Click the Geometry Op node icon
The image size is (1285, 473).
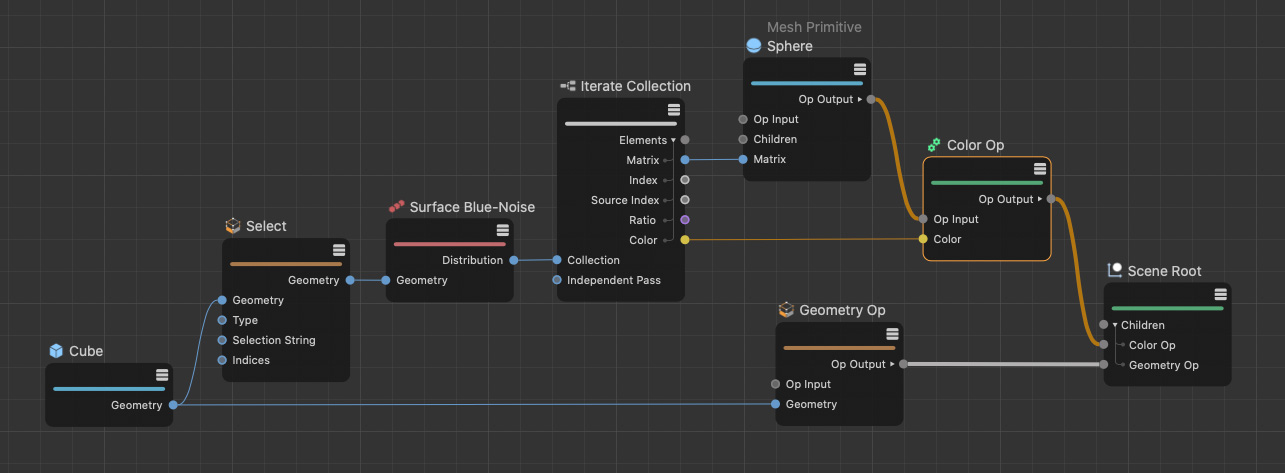click(x=786, y=310)
